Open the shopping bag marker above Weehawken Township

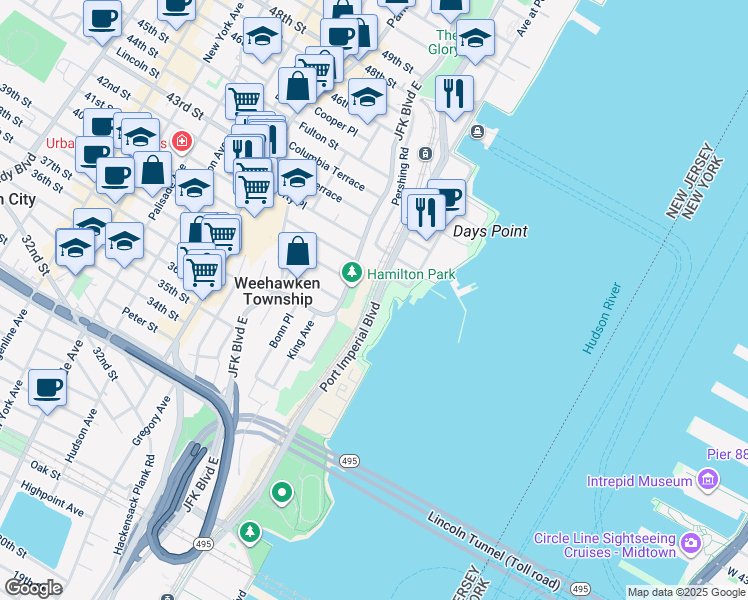pyautogui.click(x=297, y=255)
